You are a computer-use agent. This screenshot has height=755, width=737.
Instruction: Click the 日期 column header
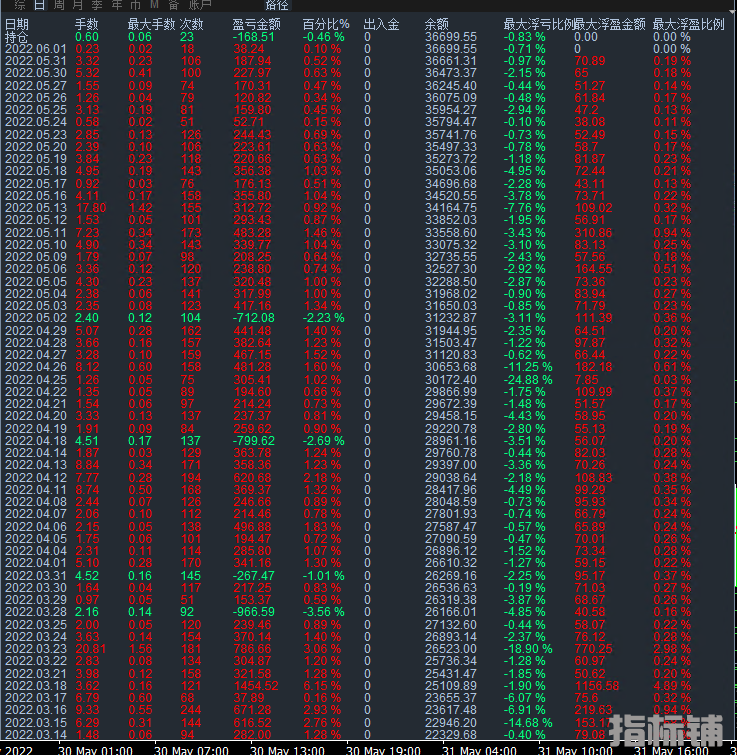pyautogui.click(x=17, y=23)
